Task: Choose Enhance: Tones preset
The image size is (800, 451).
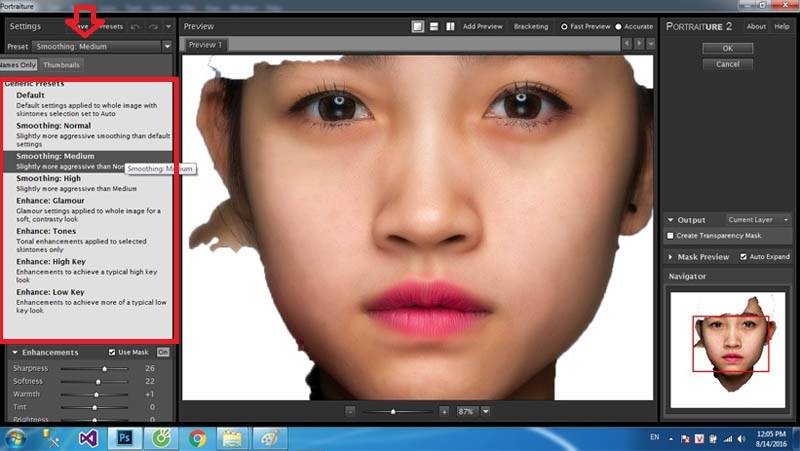Action: tap(87, 240)
